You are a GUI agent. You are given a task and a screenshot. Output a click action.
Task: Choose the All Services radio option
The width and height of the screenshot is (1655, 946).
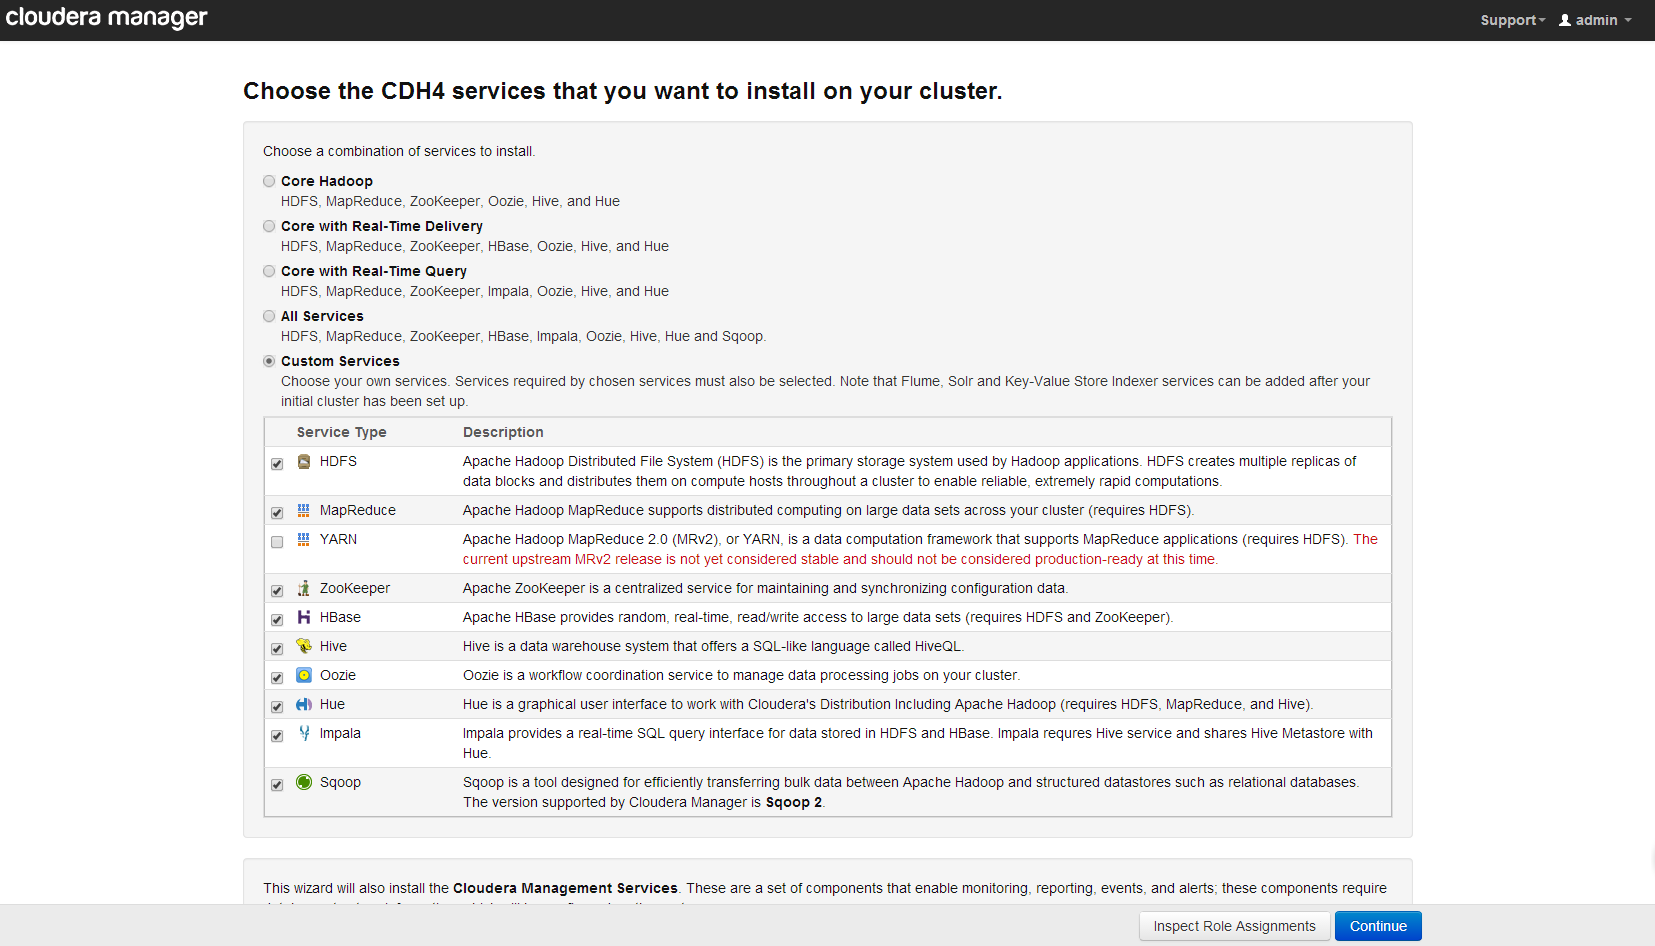tap(269, 316)
